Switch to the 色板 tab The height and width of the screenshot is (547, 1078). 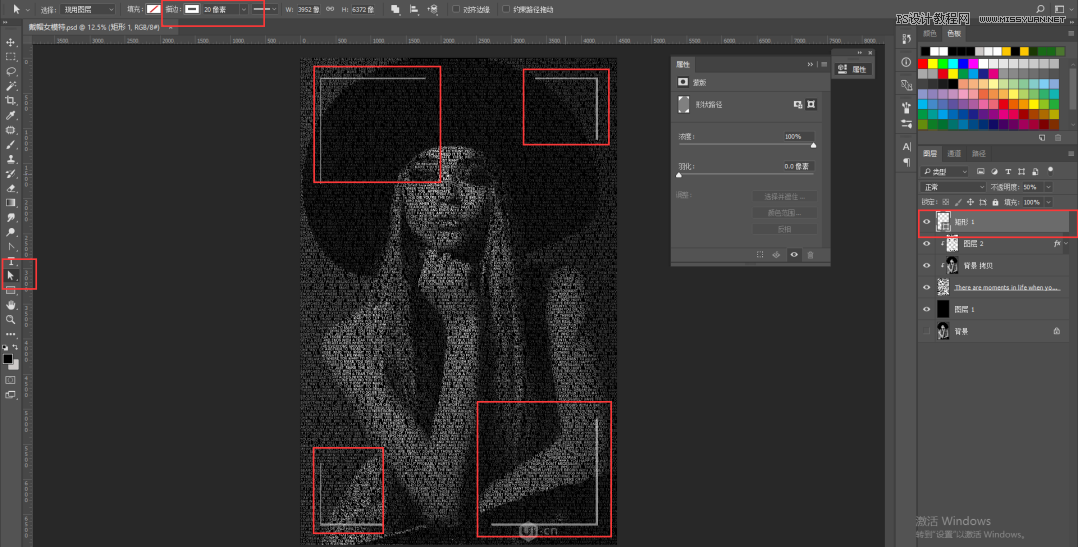pos(954,34)
